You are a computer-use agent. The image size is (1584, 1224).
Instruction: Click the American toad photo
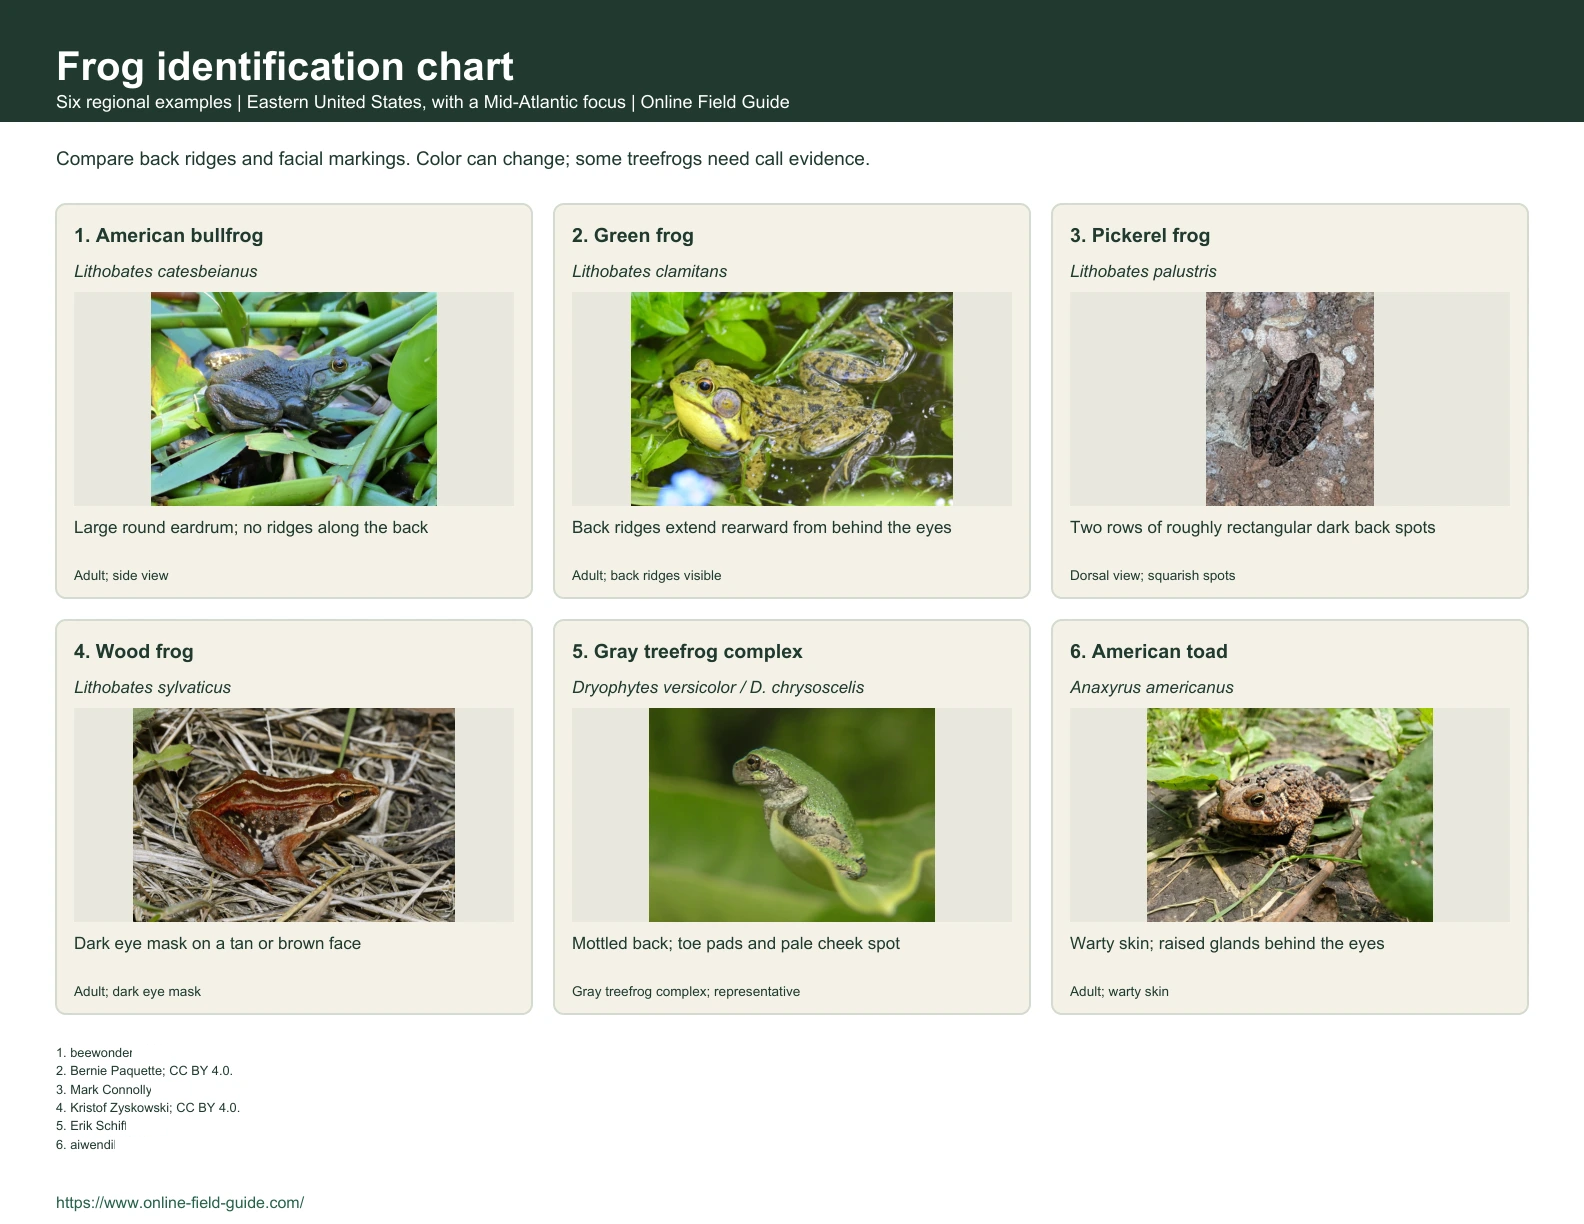(1290, 815)
